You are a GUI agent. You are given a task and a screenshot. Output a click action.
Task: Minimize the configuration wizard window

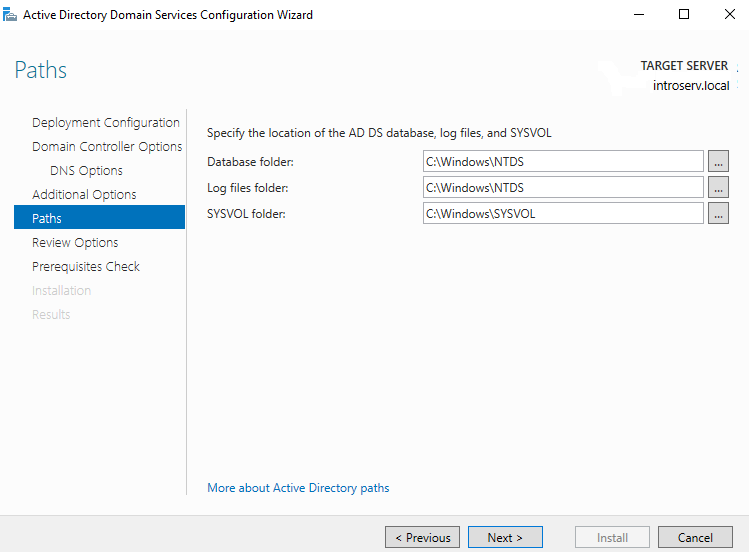click(x=638, y=15)
